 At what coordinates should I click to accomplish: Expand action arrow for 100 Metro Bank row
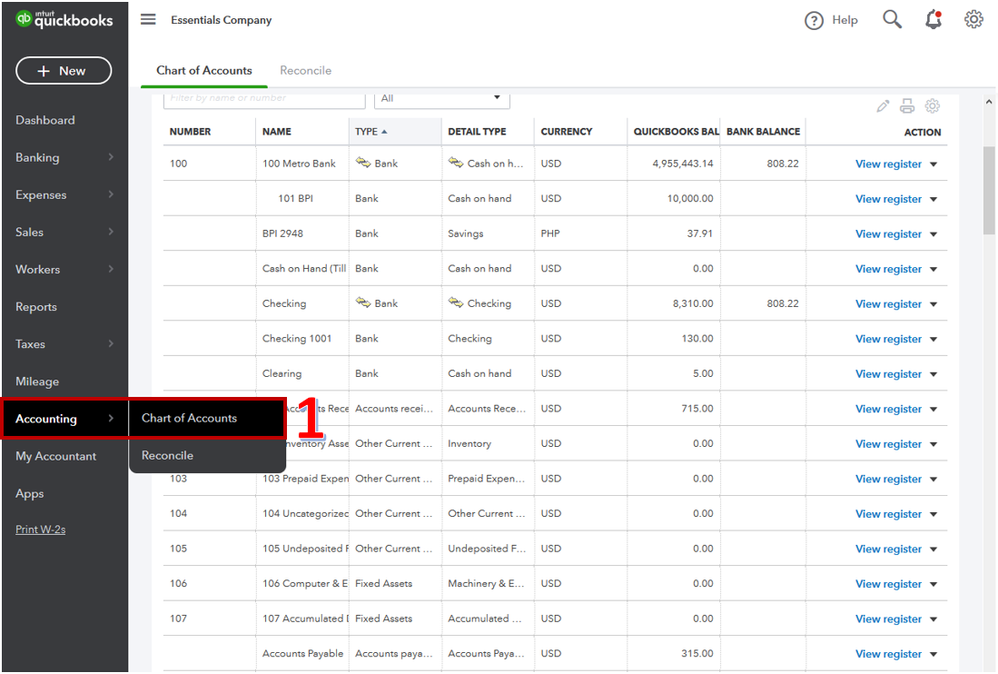(933, 164)
